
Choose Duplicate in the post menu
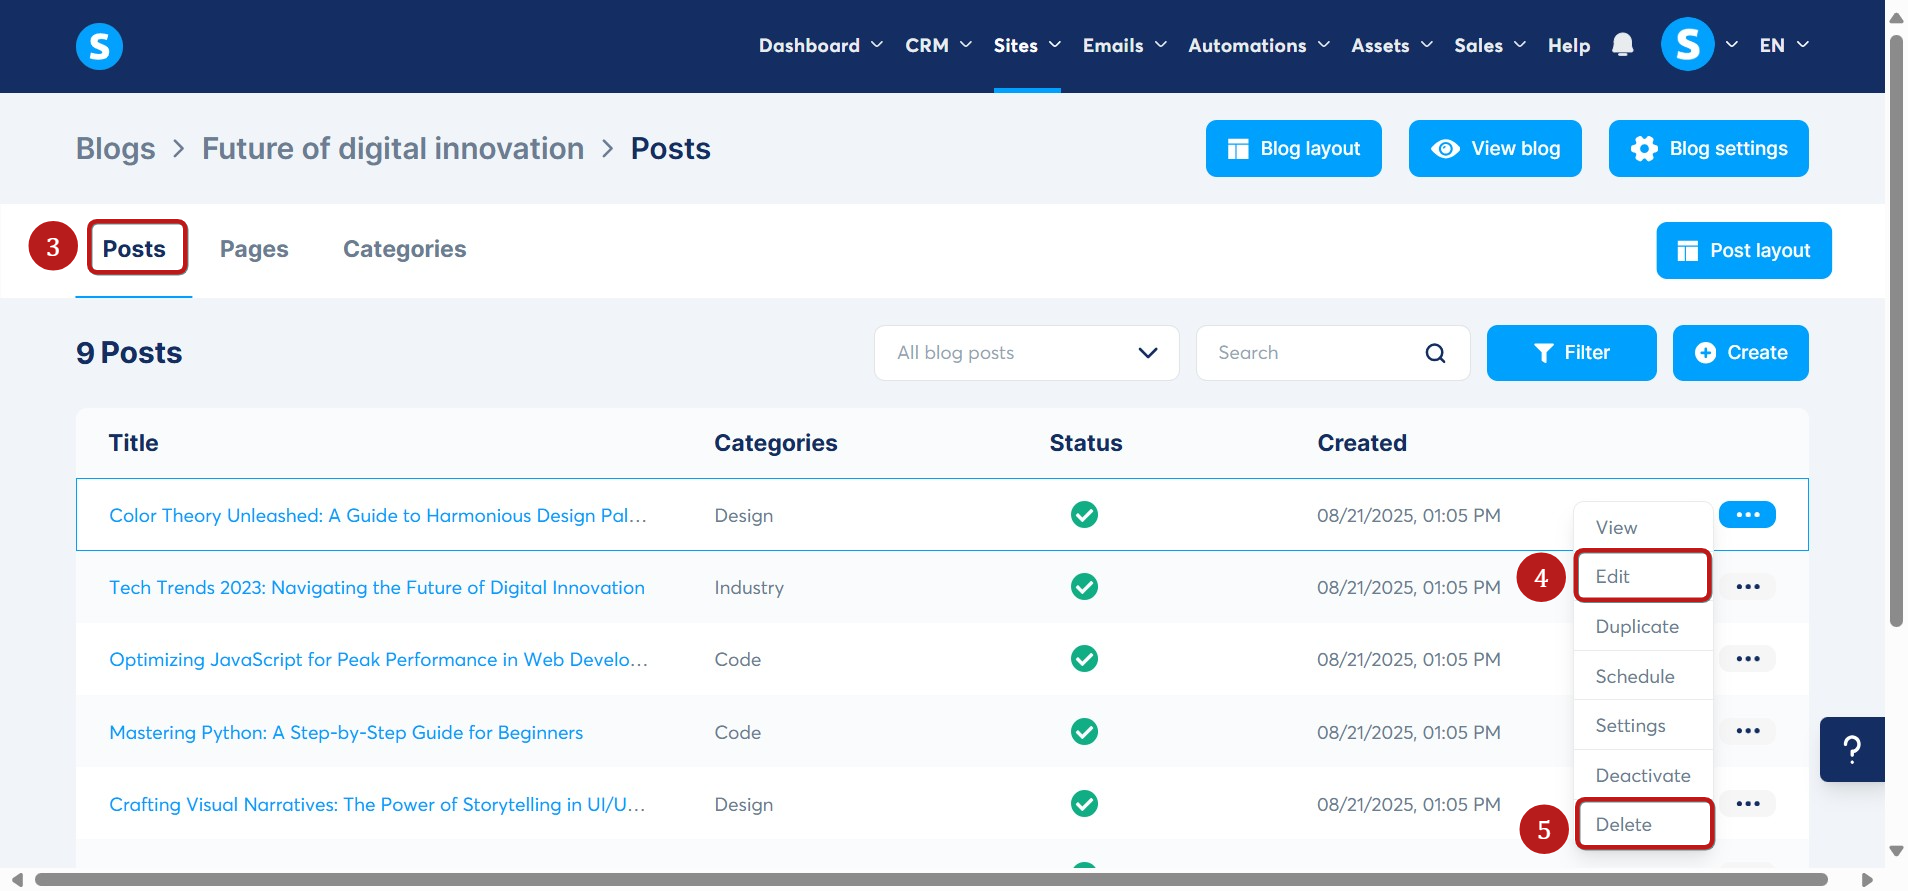(x=1637, y=627)
